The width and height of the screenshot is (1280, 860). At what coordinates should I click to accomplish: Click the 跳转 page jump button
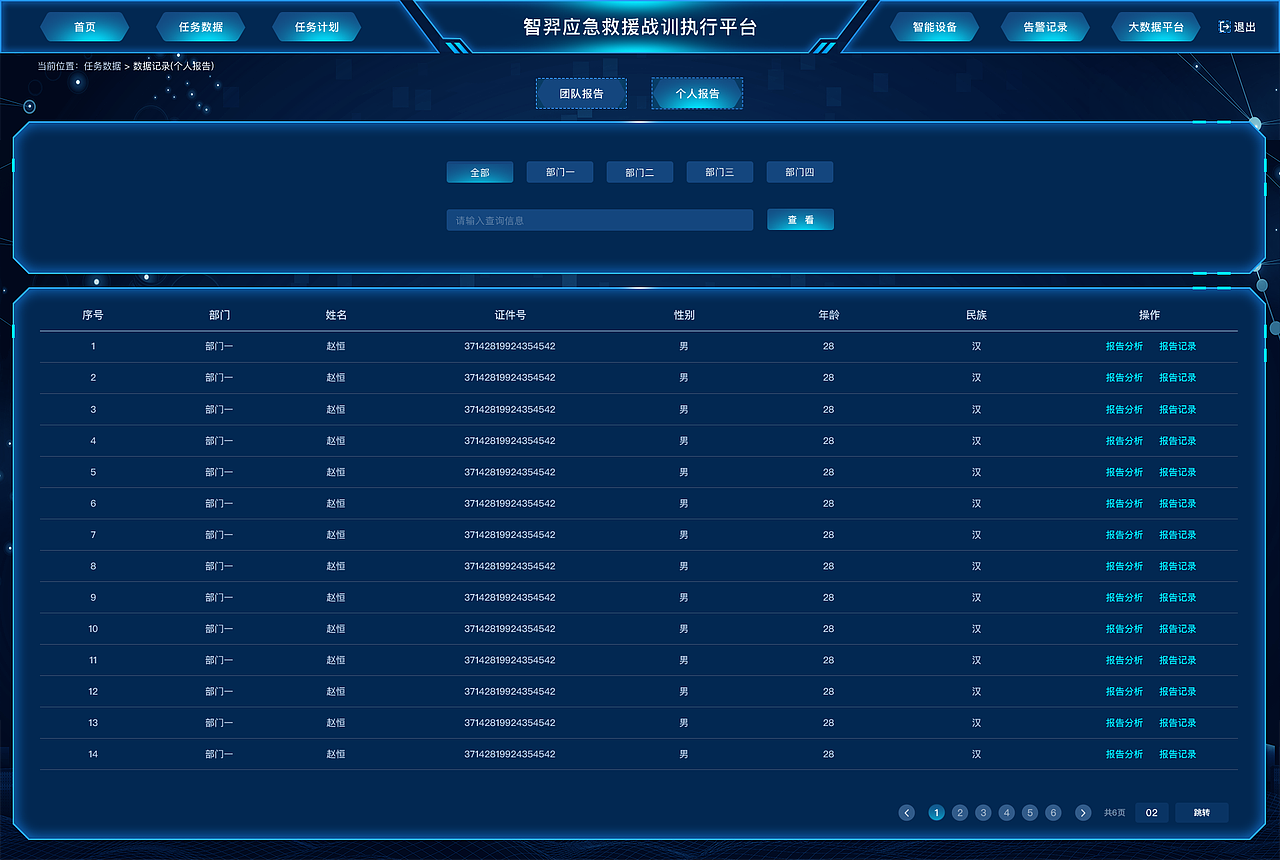1201,813
